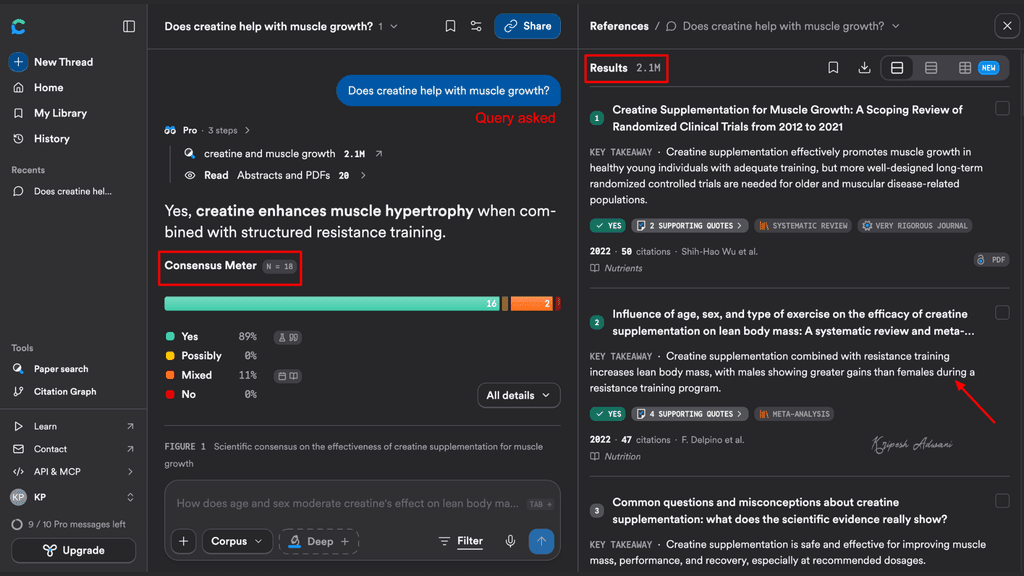Open the Corpus dropdown
The height and width of the screenshot is (576, 1024).
(x=237, y=541)
